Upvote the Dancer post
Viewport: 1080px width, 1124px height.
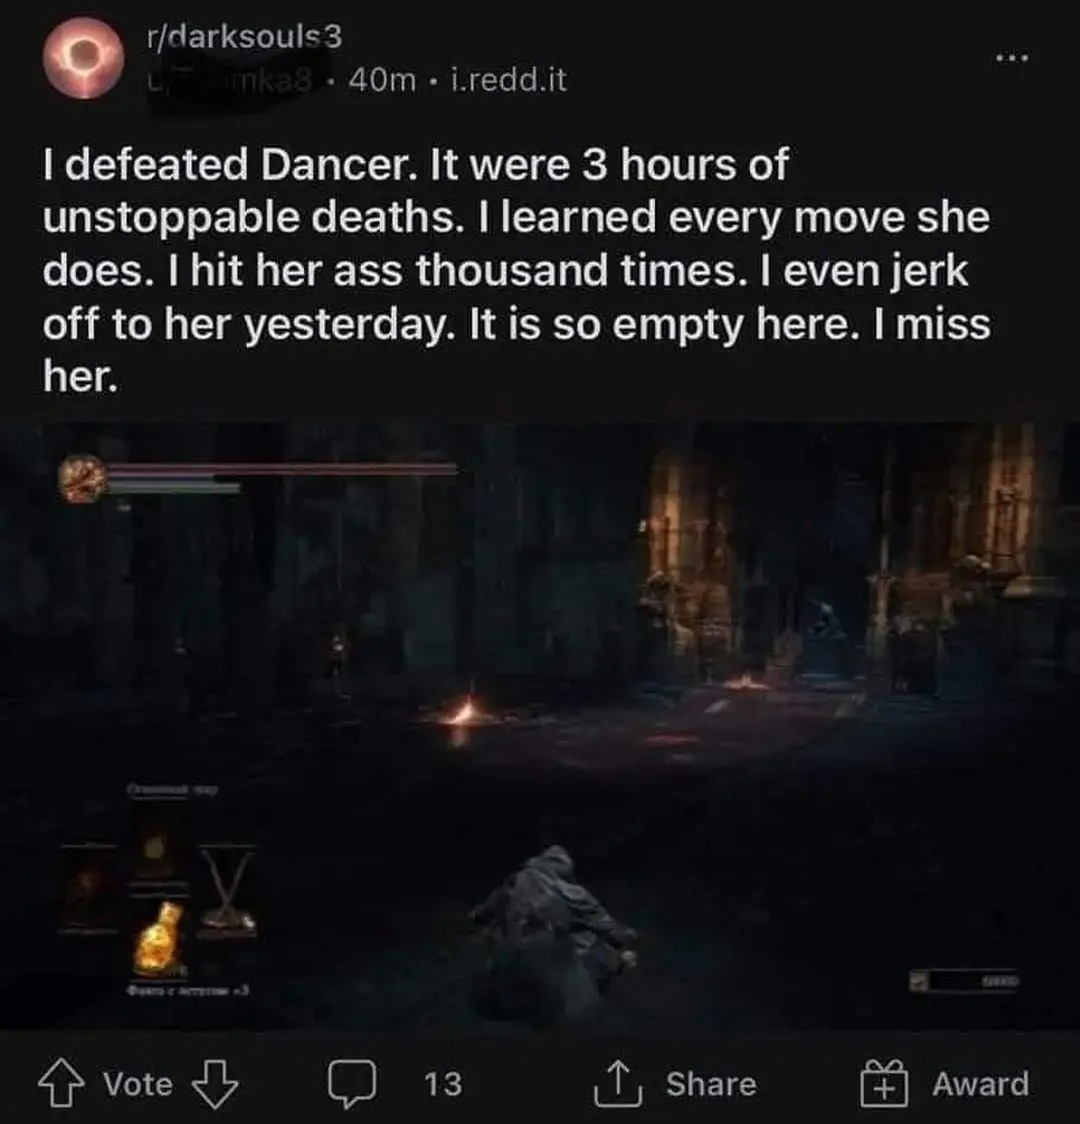coord(60,1083)
